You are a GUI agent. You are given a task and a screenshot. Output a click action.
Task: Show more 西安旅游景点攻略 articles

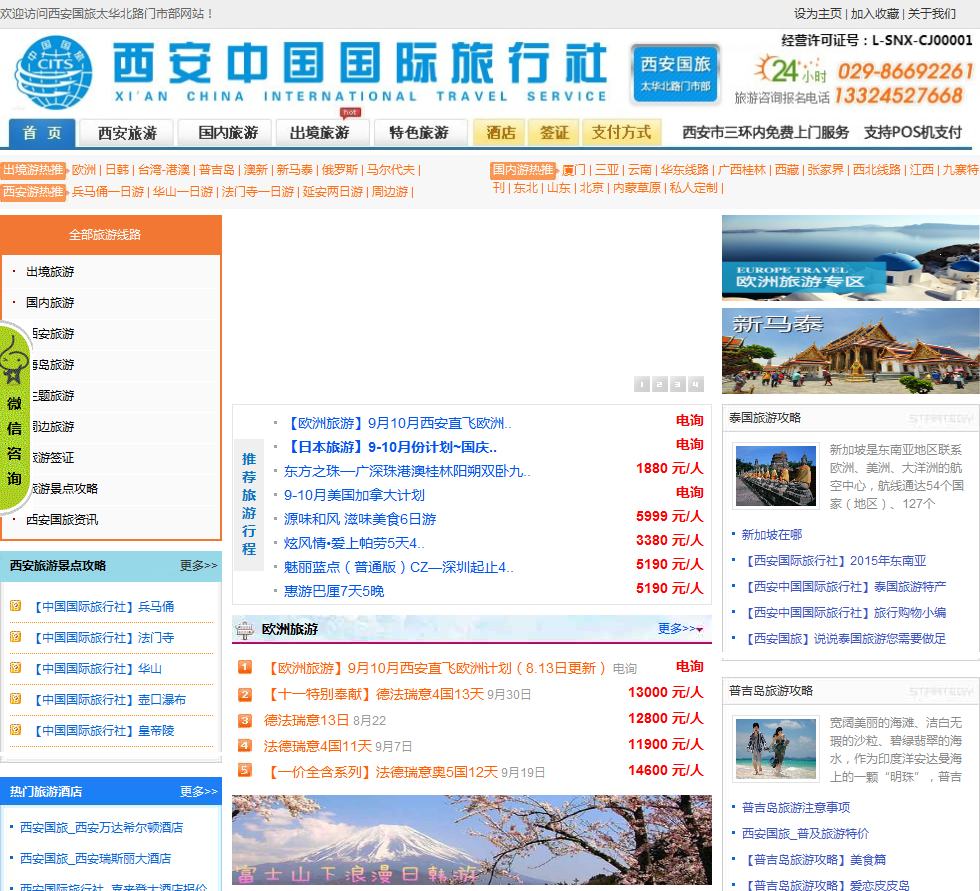198,565
